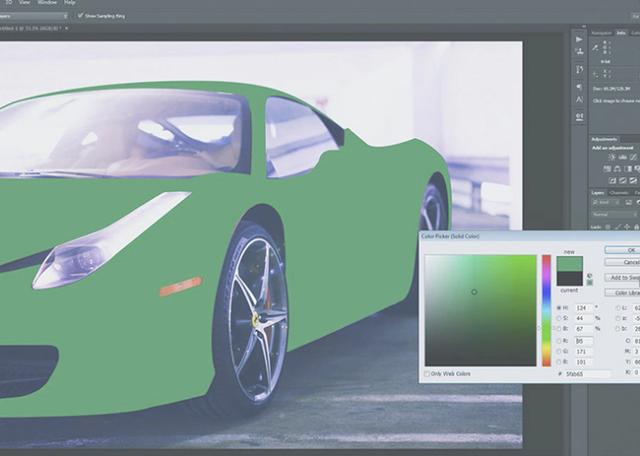Select the Adjustments tab
Viewport: 640px width, 456px height.
click(x=604, y=139)
